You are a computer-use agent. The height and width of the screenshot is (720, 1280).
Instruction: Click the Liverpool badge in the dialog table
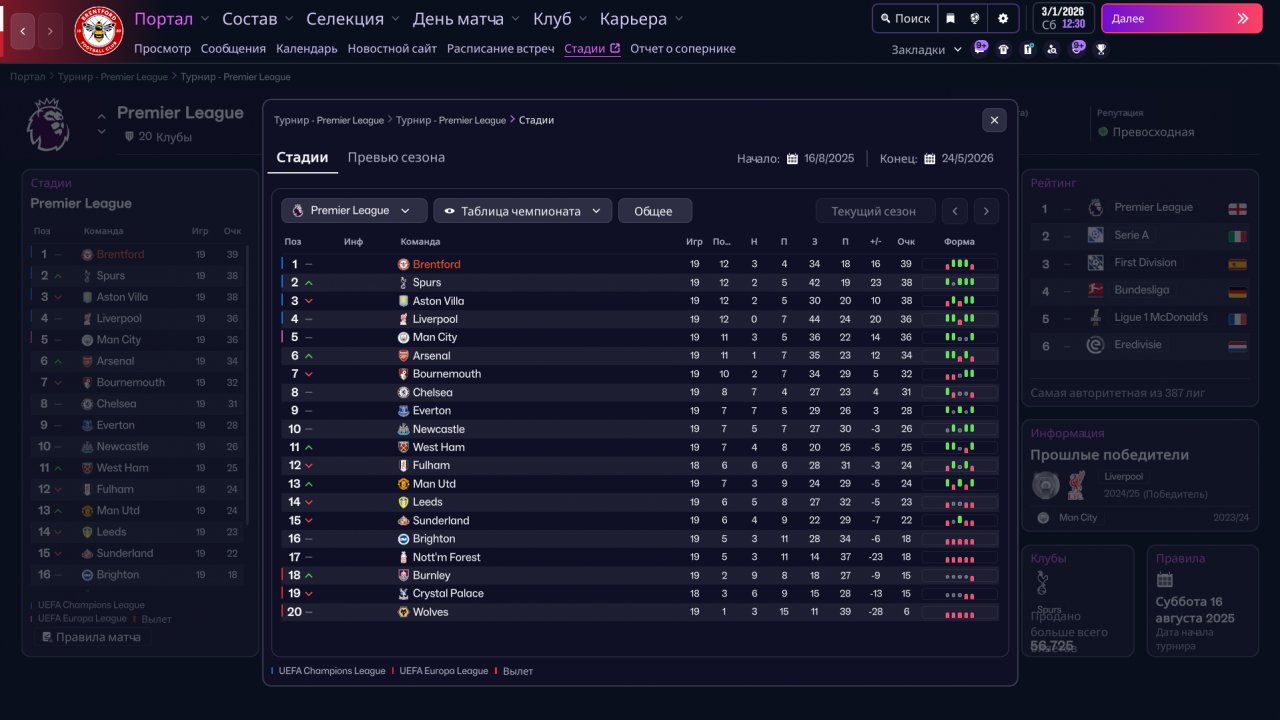tap(404, 319)
